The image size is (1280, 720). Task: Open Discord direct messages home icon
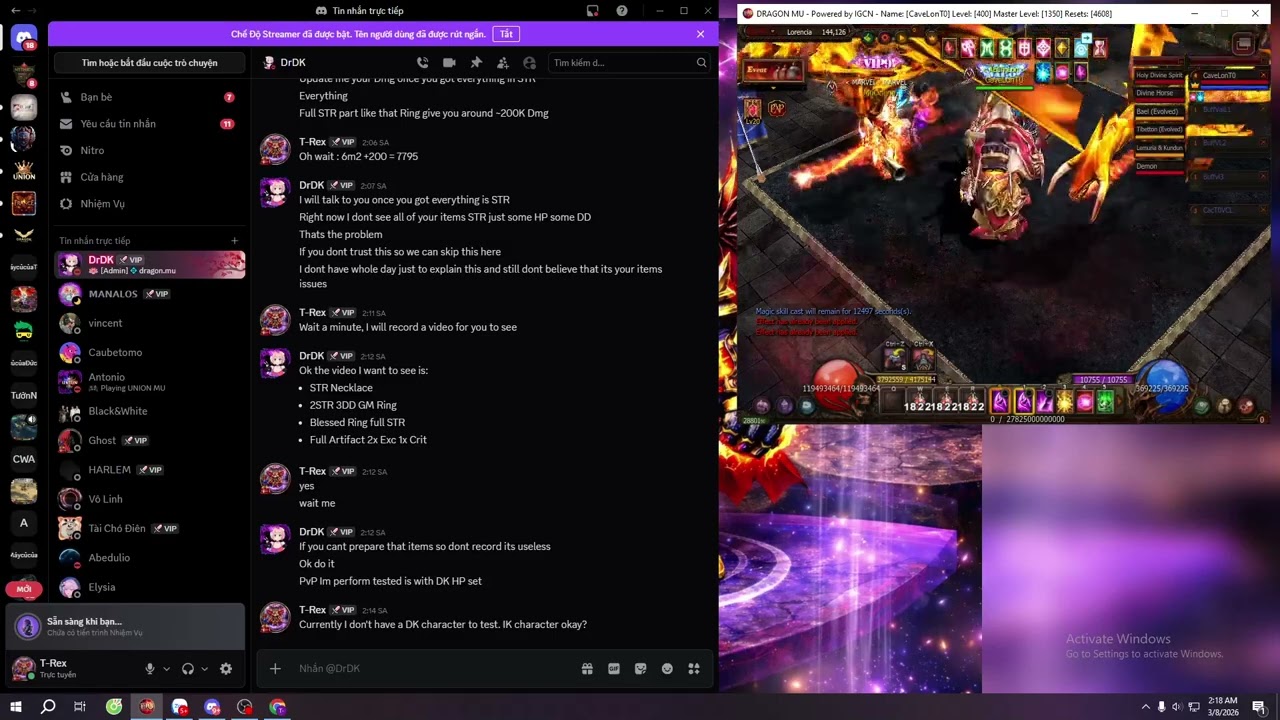tap(24, 40)
